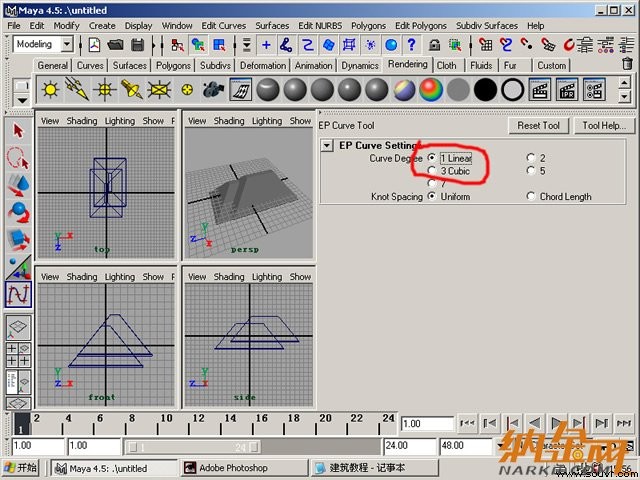
Task: Switch to the Dynamics shelf tab
Action: pyautogui.click(x=360, y=65)
